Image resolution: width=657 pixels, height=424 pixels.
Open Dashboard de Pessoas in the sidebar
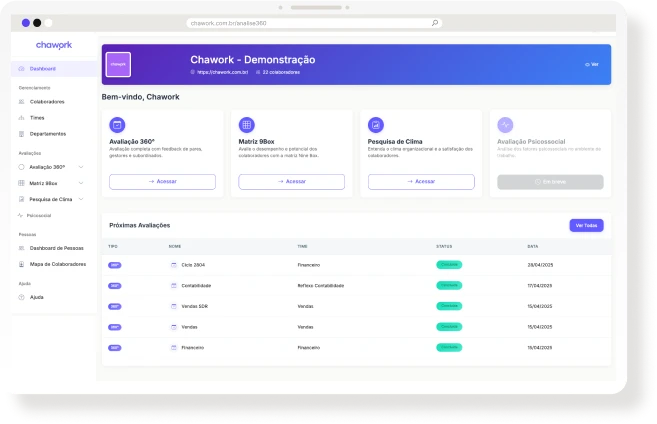point(57,248)
